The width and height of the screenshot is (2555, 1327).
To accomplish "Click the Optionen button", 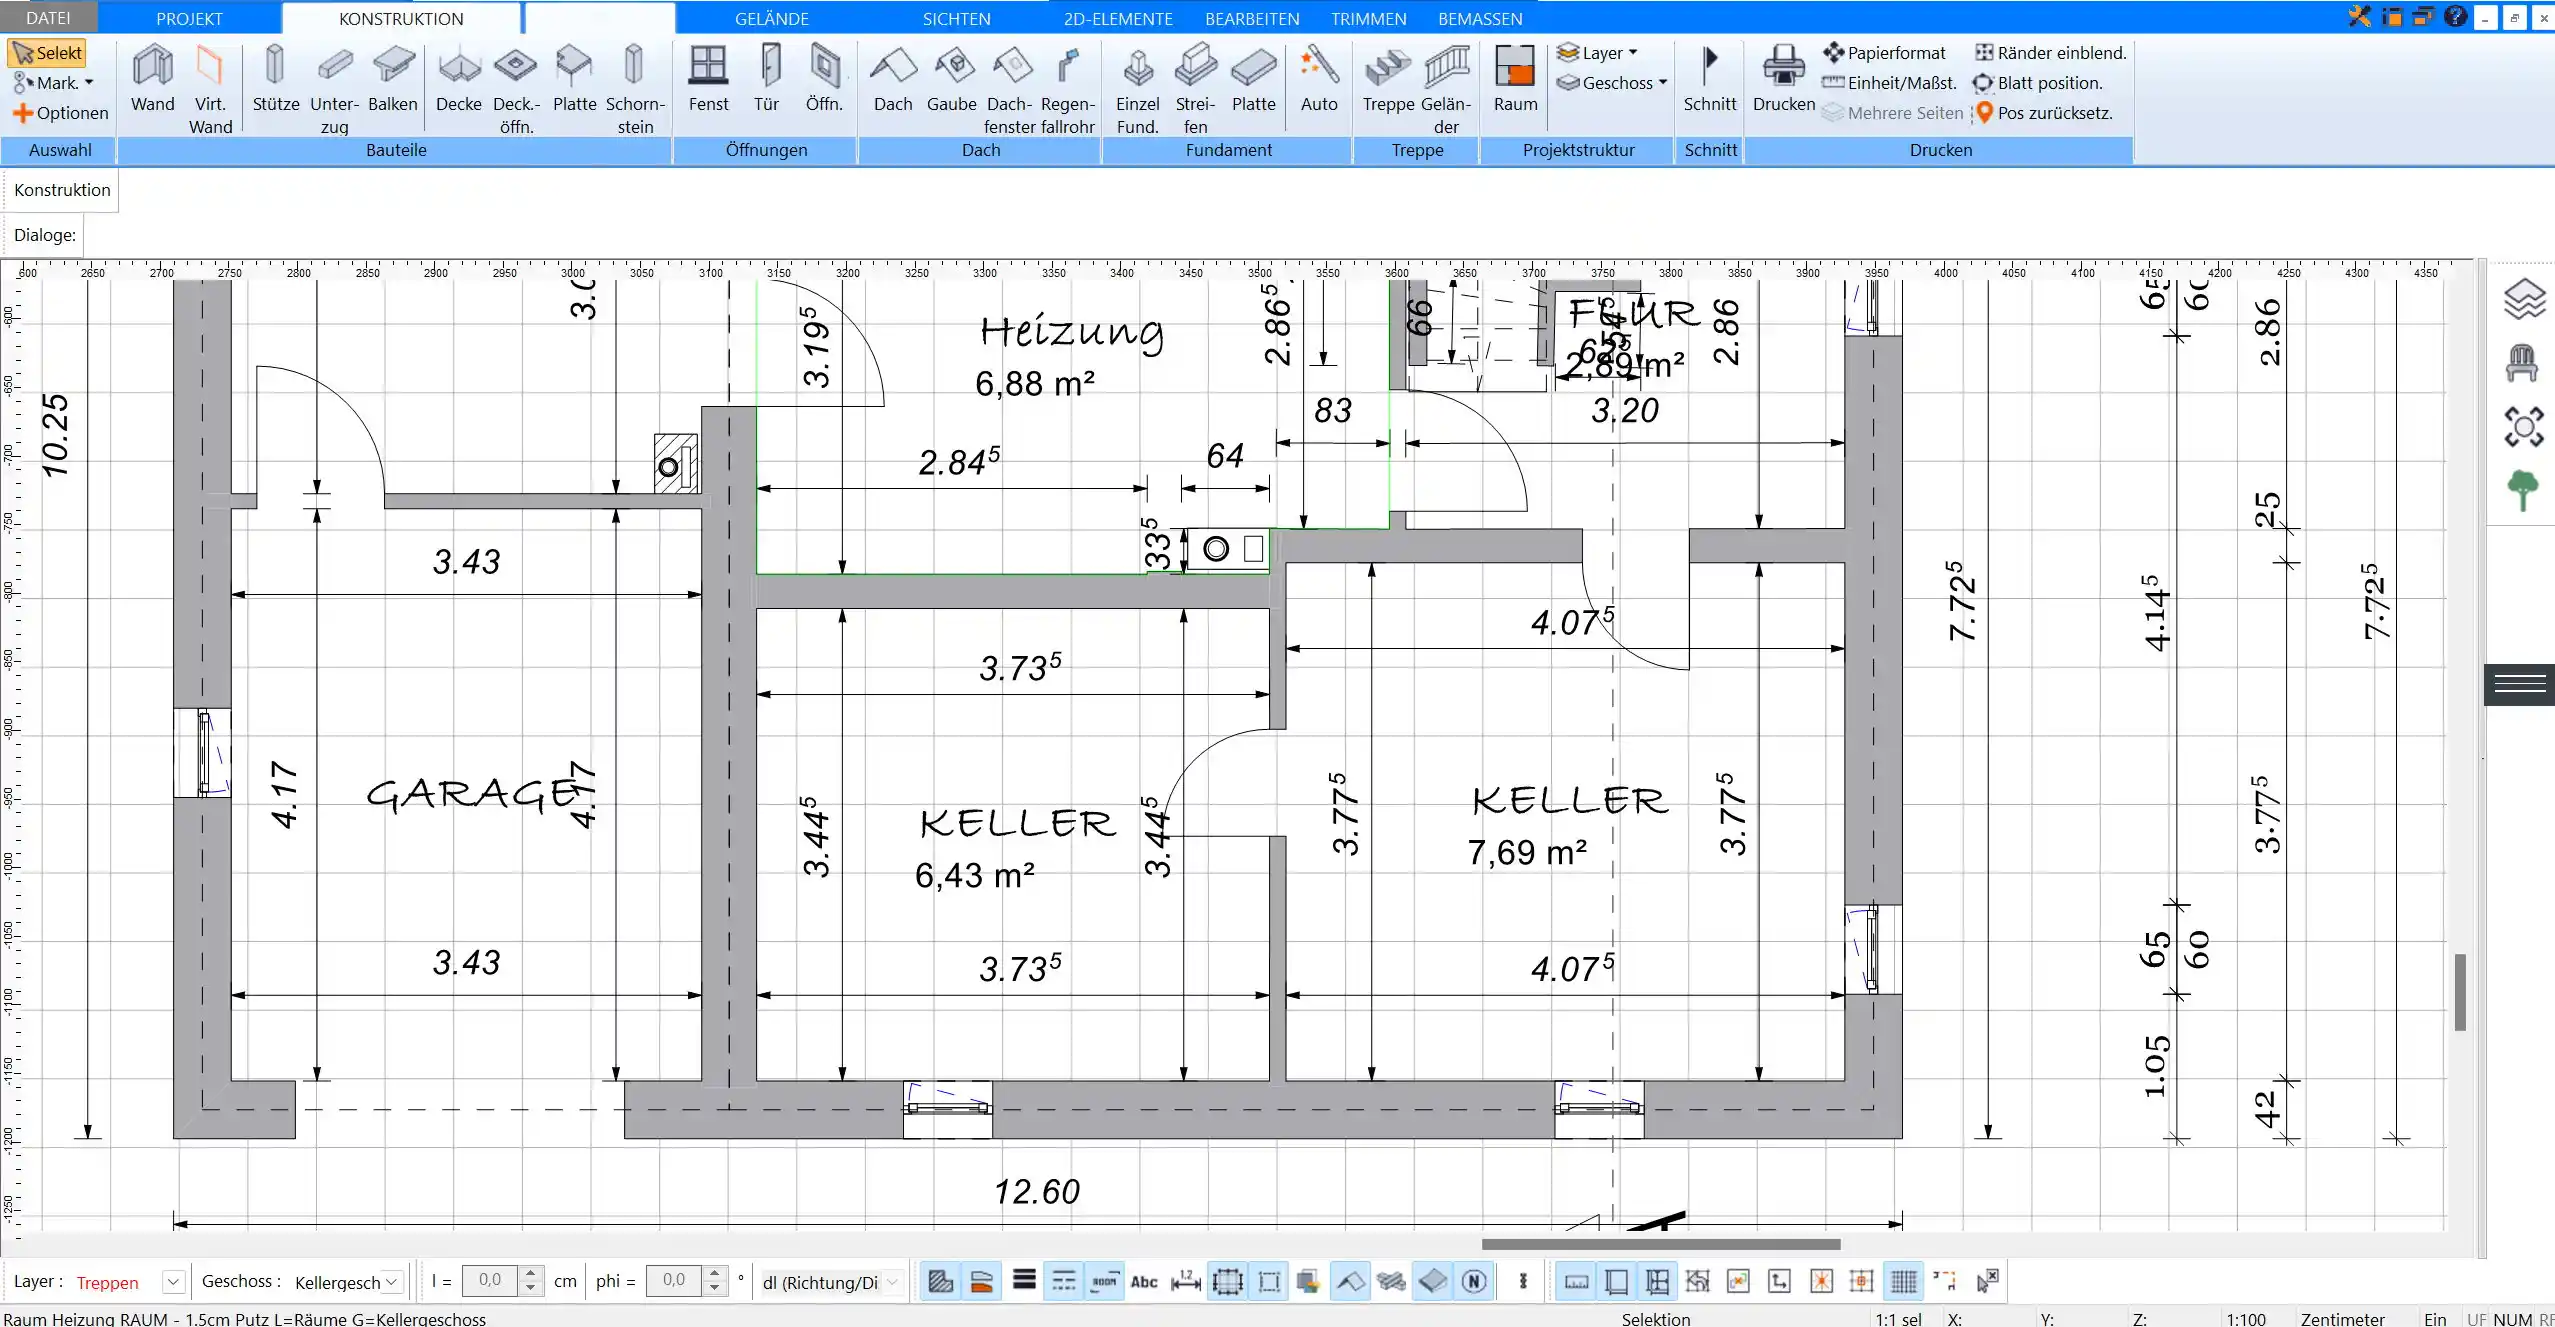I will (x=60, y=113).
